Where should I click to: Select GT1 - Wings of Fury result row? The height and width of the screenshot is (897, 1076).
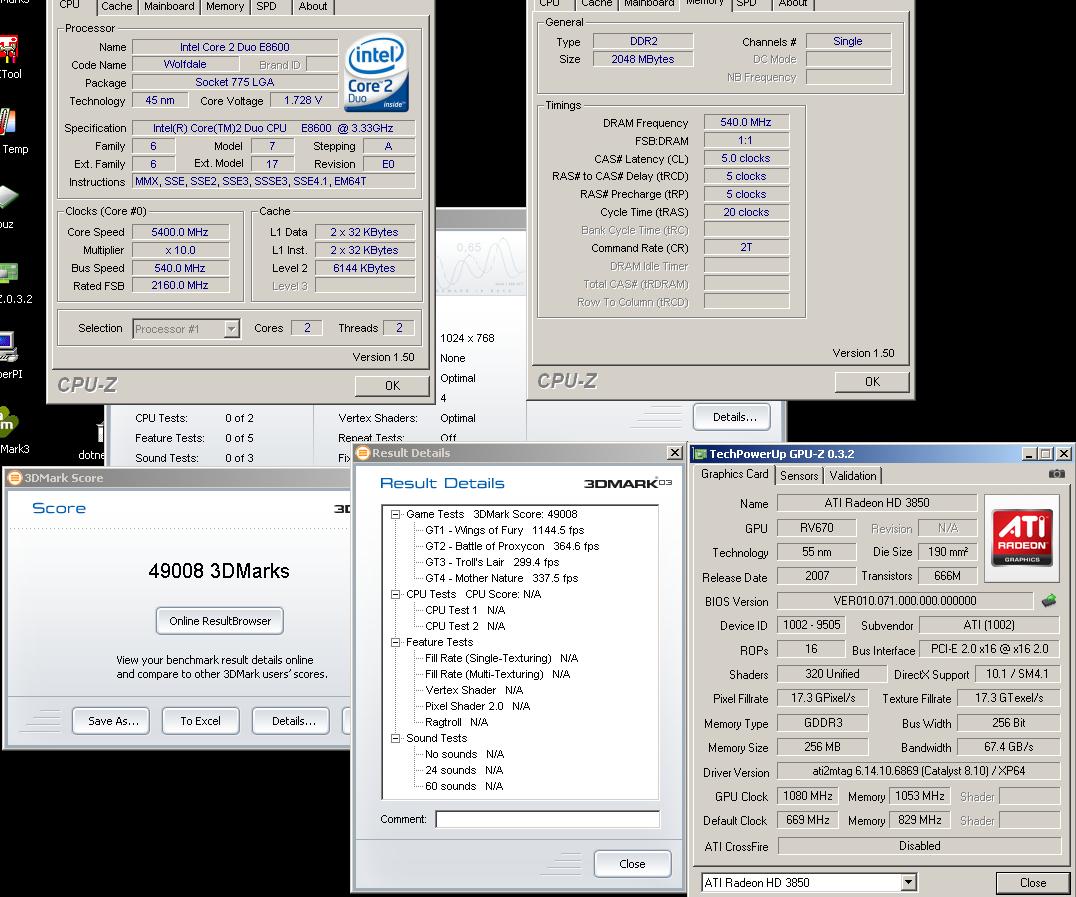point(504,531)
